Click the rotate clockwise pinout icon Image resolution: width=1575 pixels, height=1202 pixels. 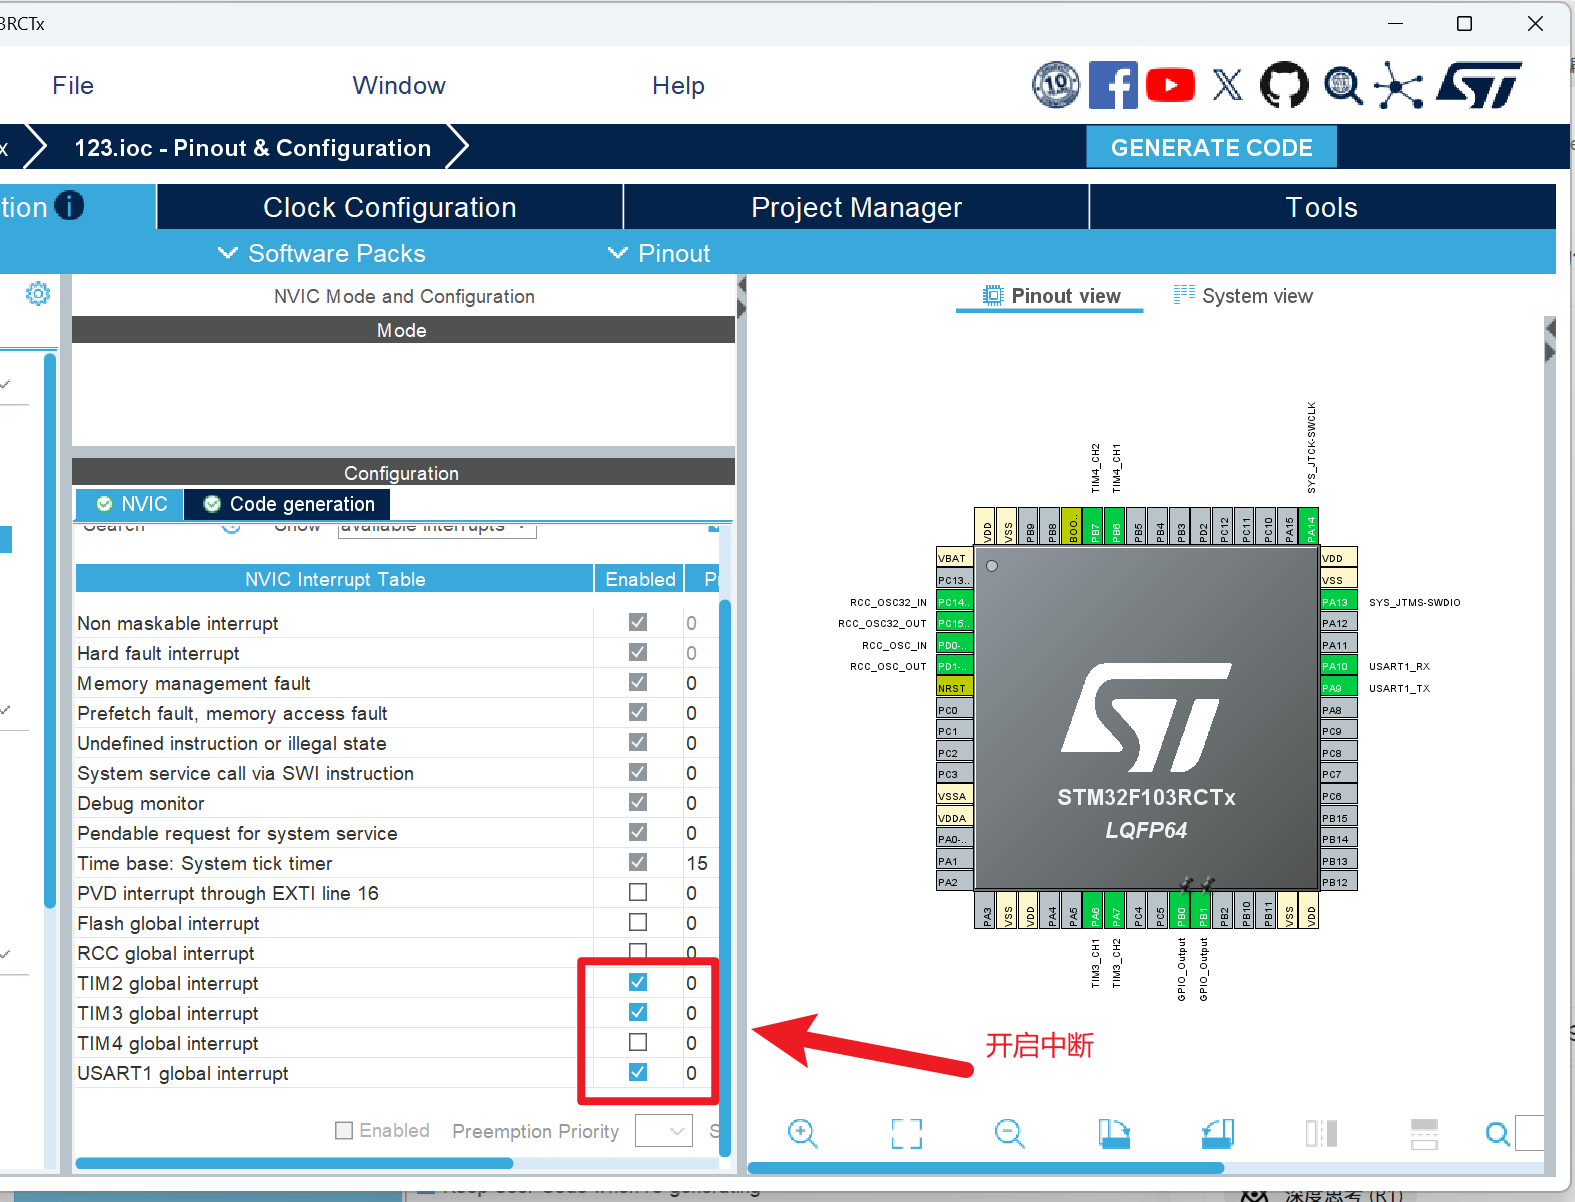tap(1114, 1133)
